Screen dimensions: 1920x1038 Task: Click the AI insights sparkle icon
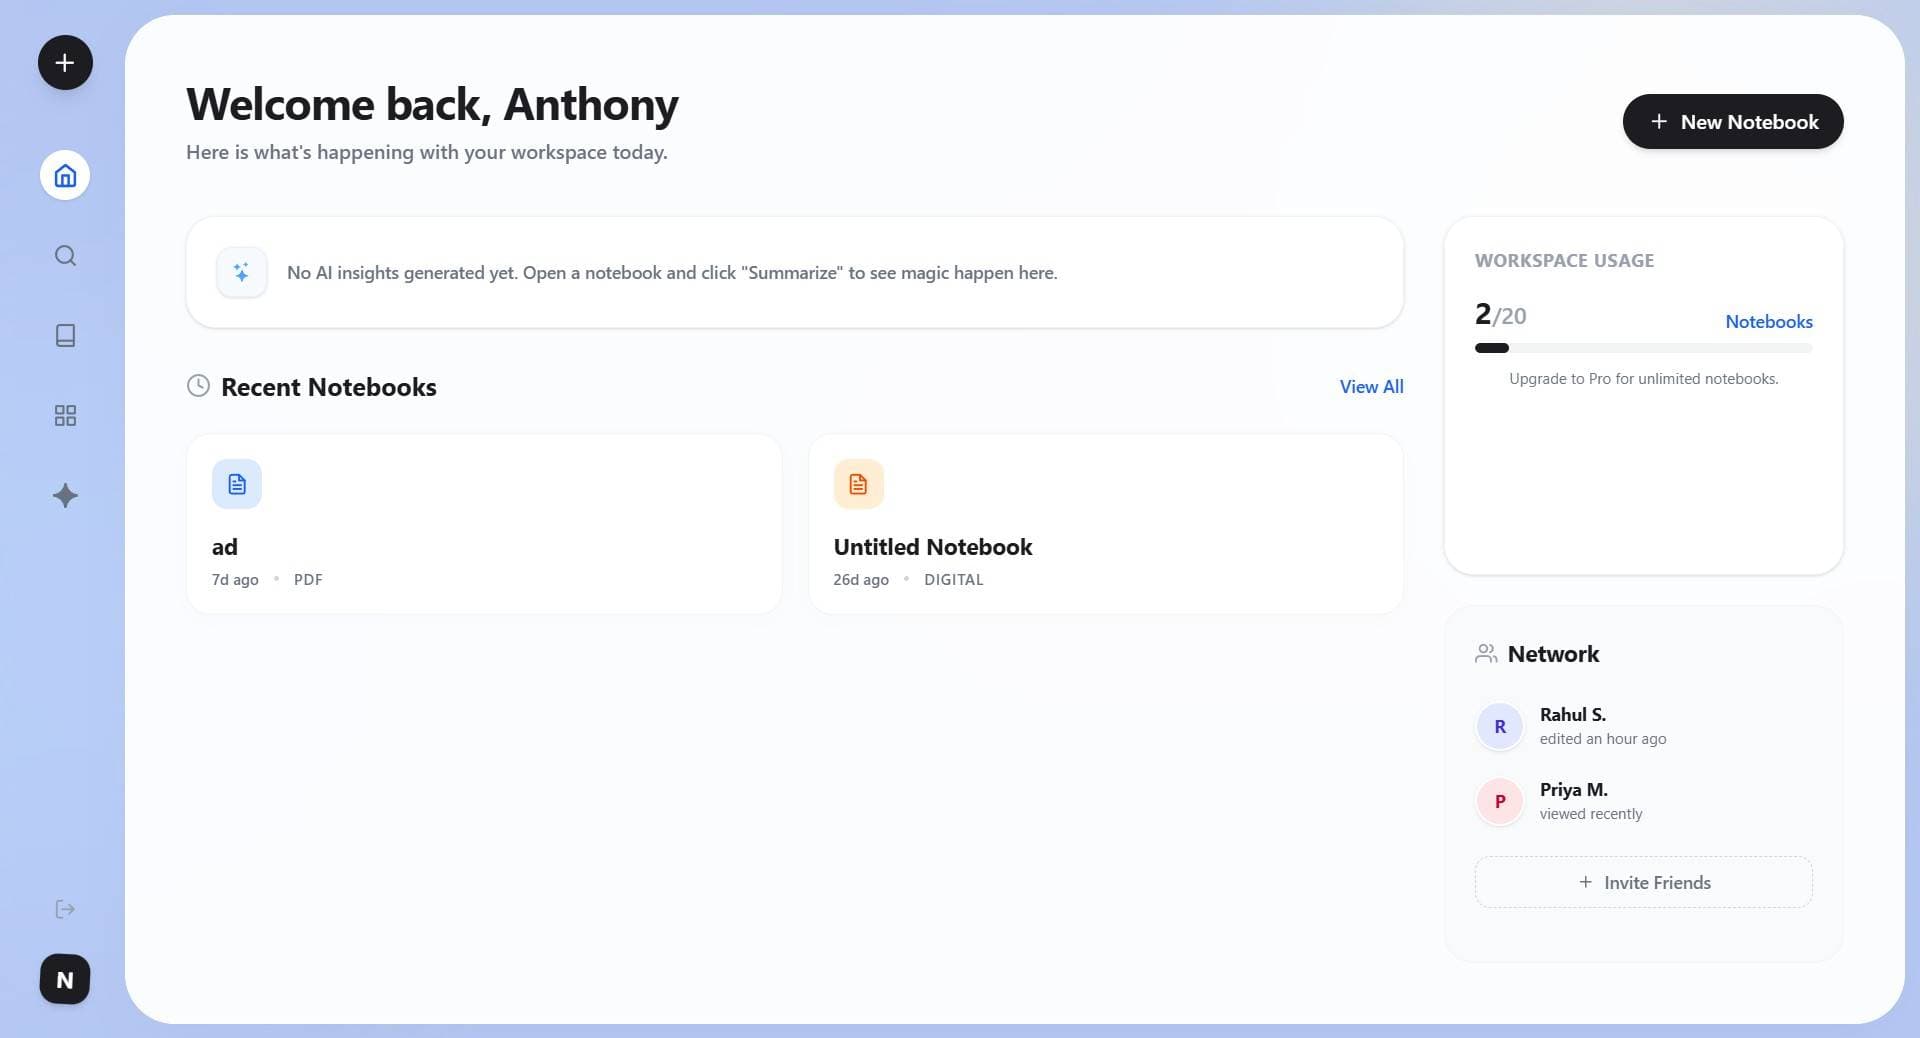click(x=242, y=272)
